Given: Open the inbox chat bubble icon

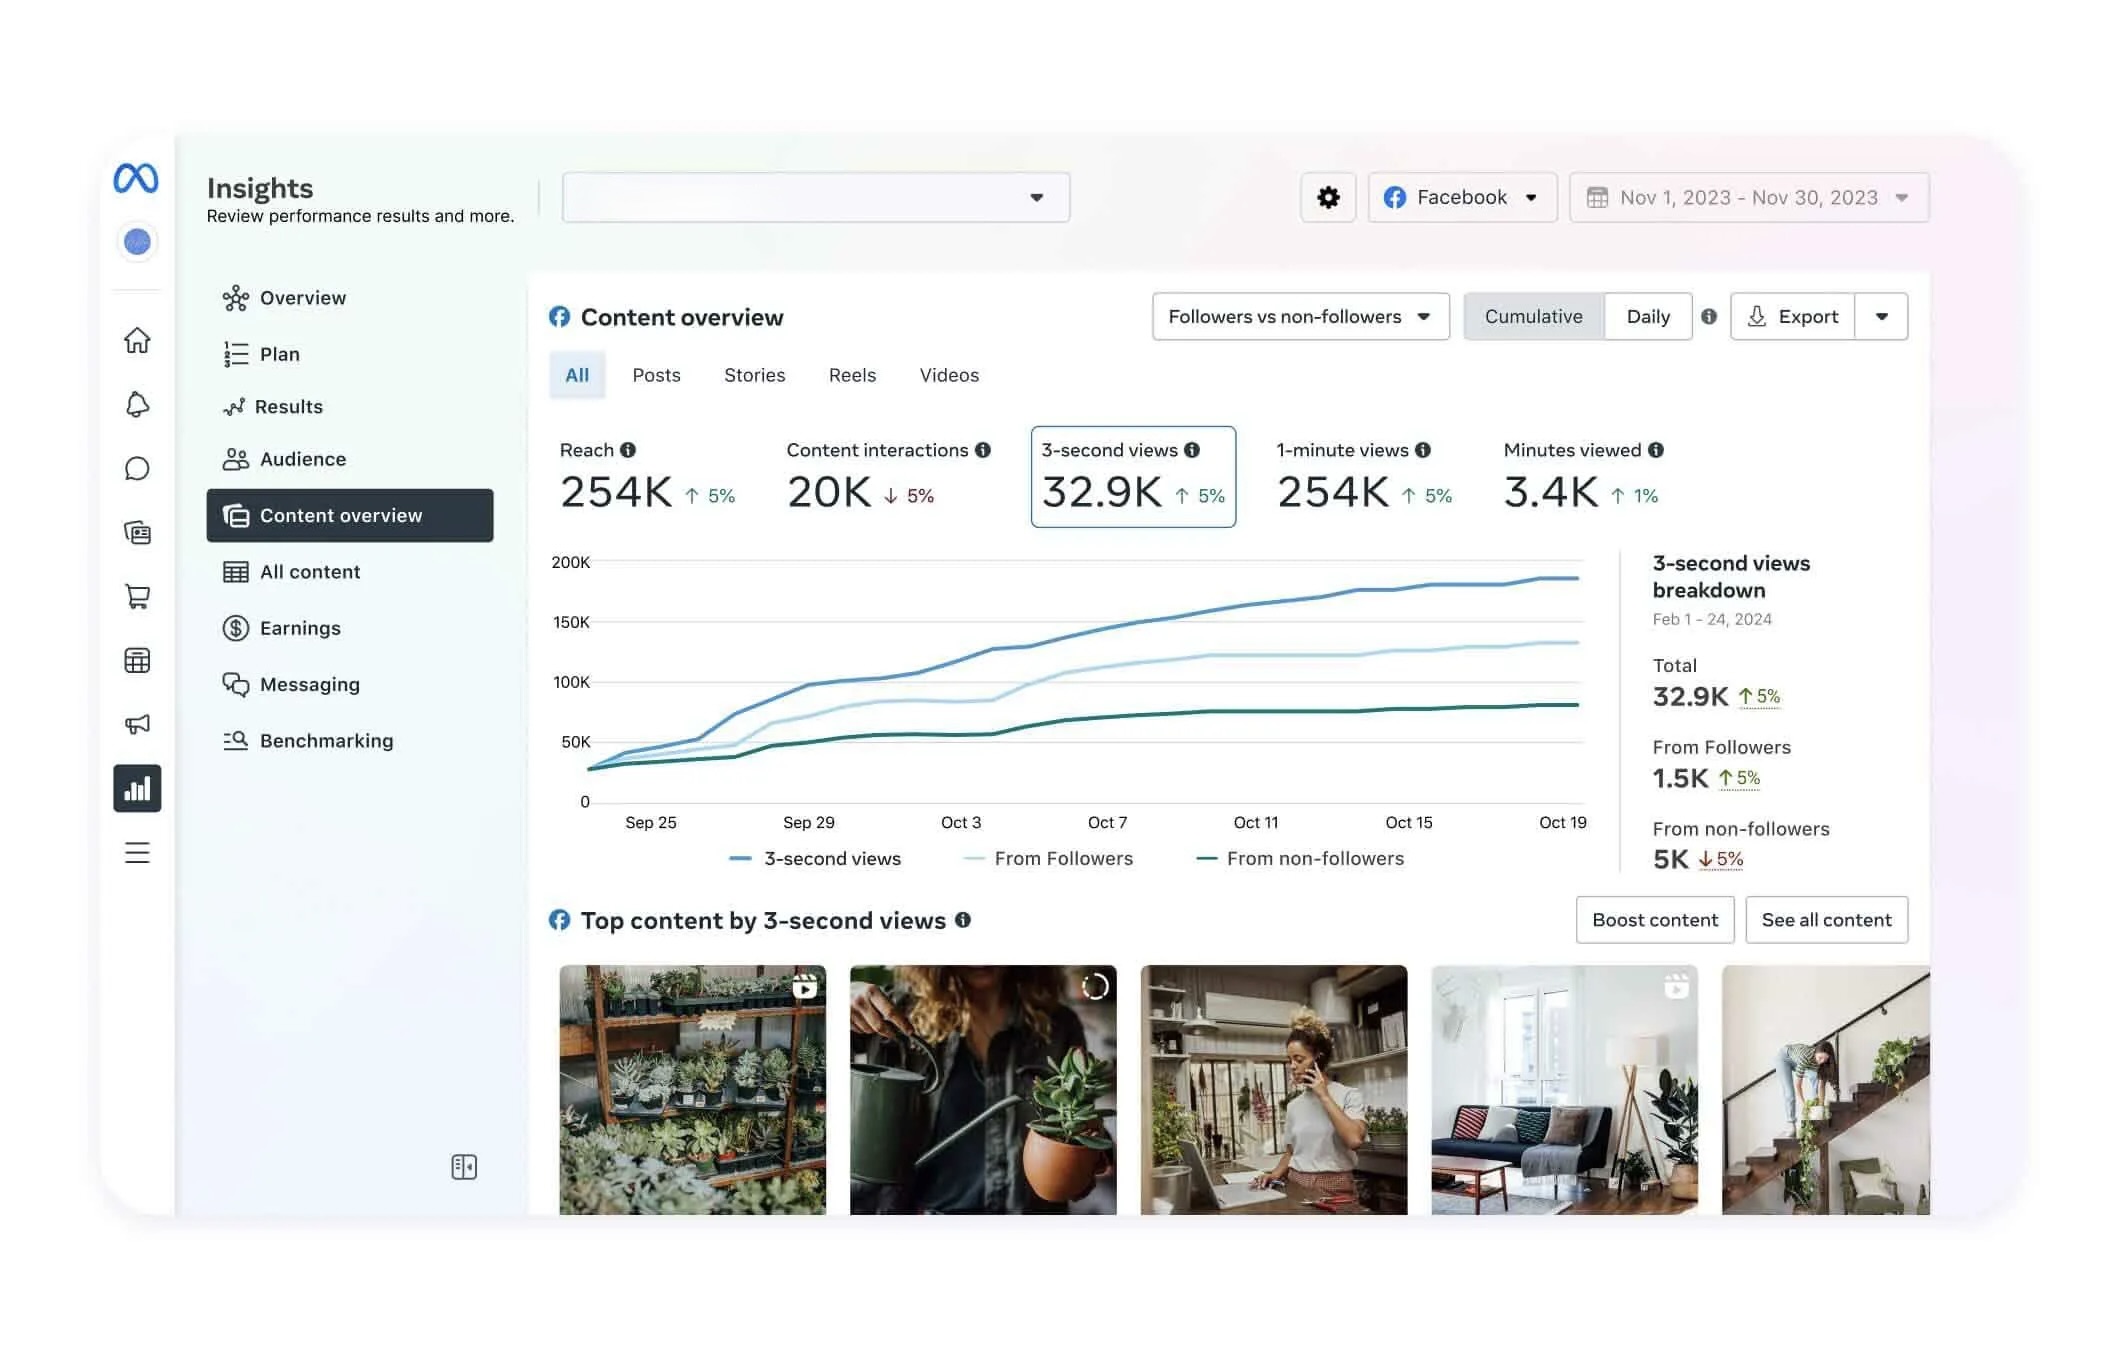Looking at the screenshot, I should coord(137,469).
